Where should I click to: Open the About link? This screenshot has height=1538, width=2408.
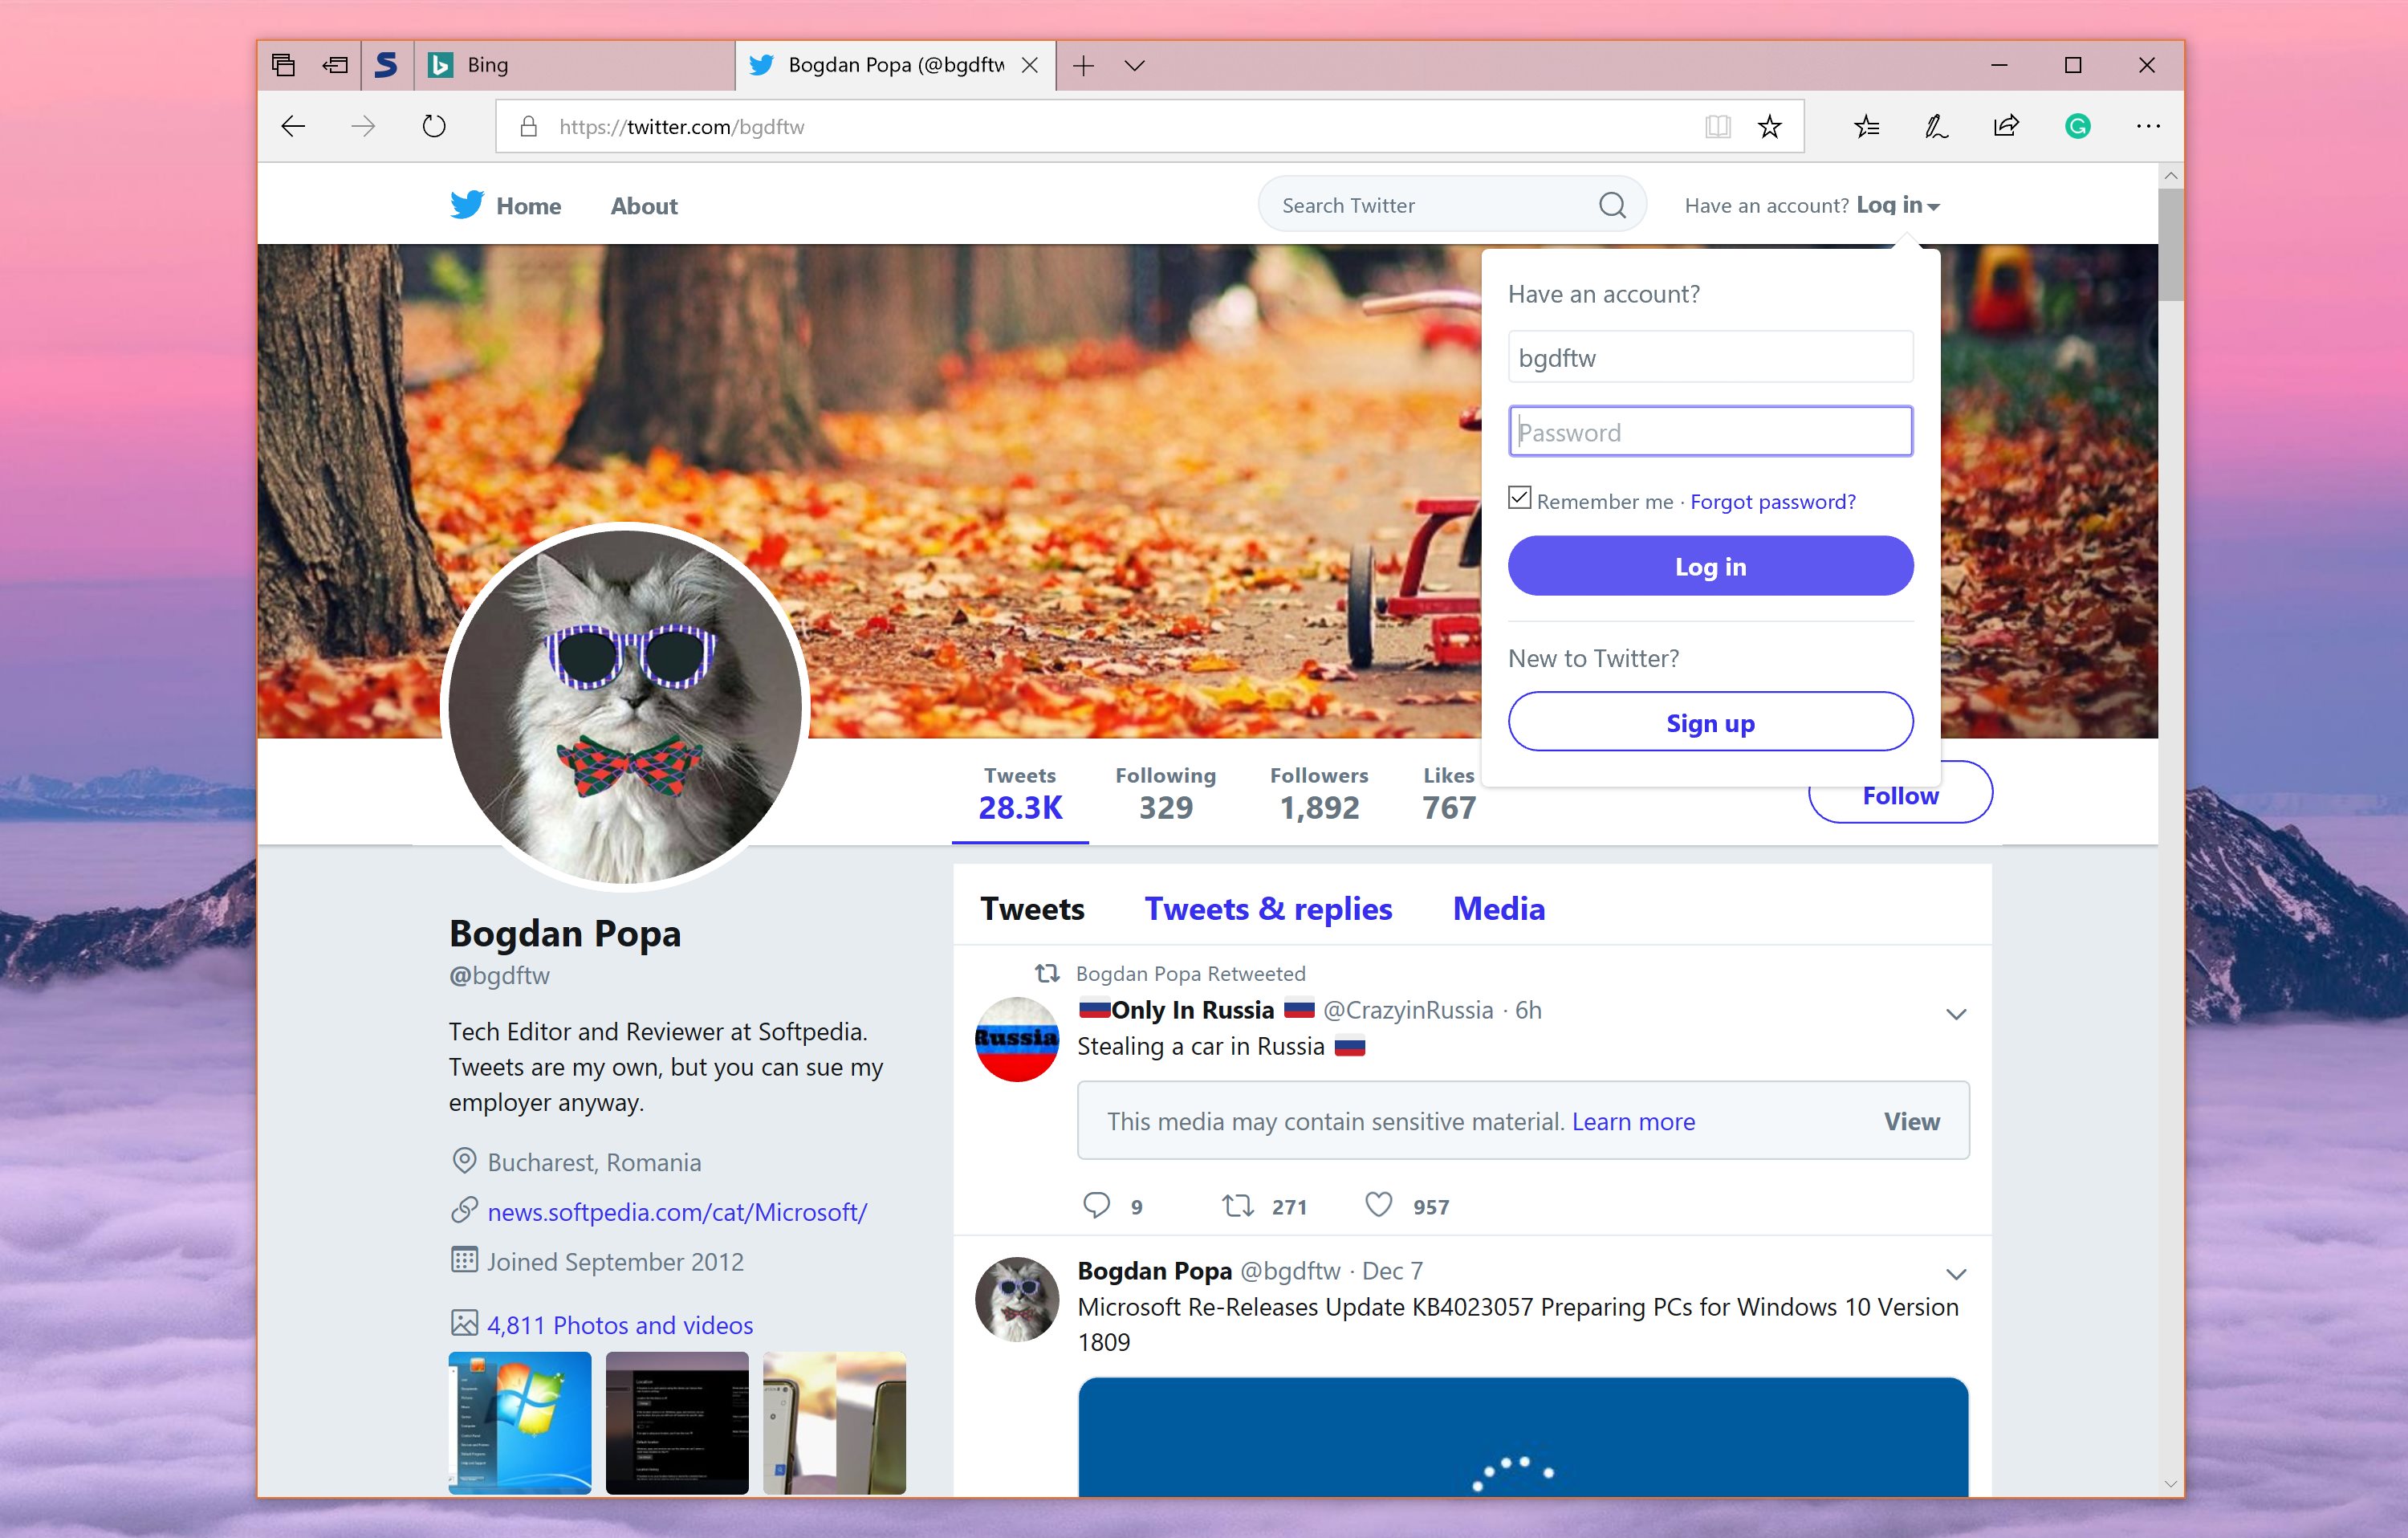click(644, 206)
